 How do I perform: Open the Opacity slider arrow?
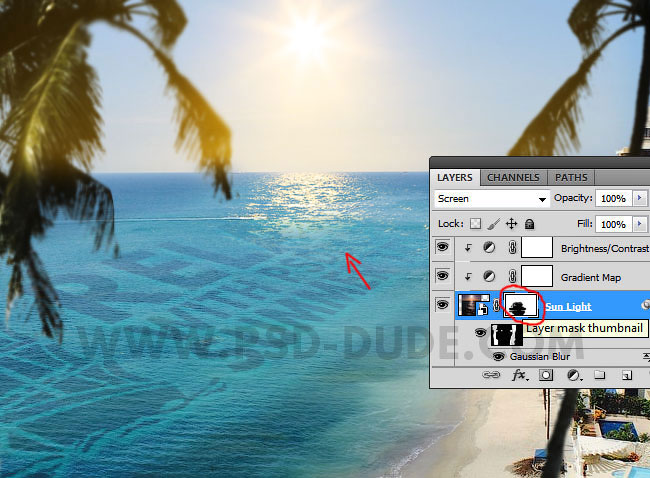[x=639, y=199]
